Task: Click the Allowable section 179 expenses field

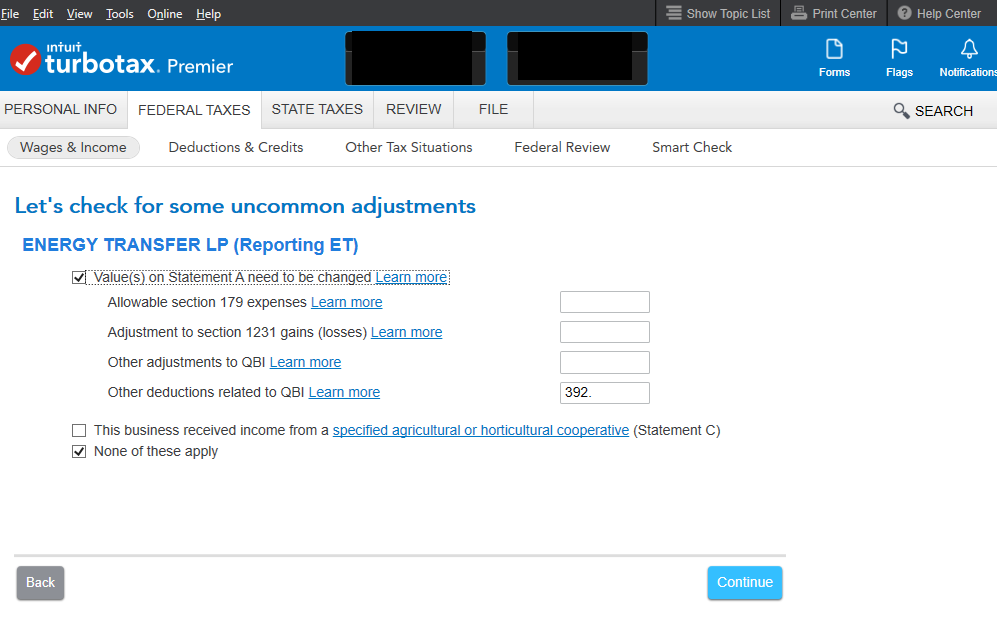Action: tap(605, 302)
